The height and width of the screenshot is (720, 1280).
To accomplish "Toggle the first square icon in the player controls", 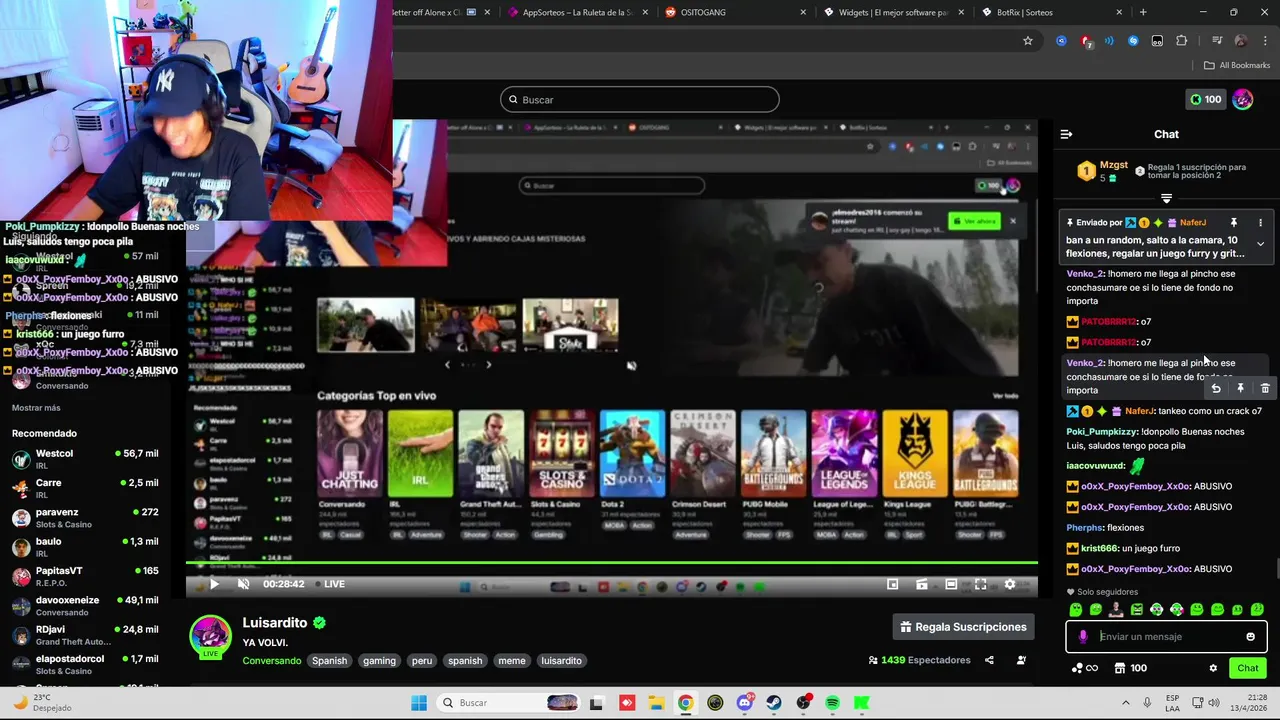I will [x=893, y=584].
